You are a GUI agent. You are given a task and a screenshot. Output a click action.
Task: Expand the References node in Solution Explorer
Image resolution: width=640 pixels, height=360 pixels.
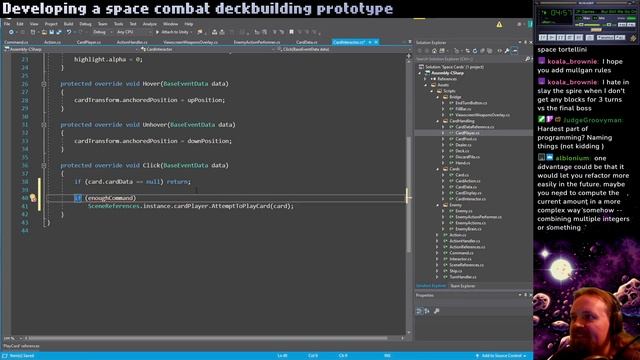426,79
